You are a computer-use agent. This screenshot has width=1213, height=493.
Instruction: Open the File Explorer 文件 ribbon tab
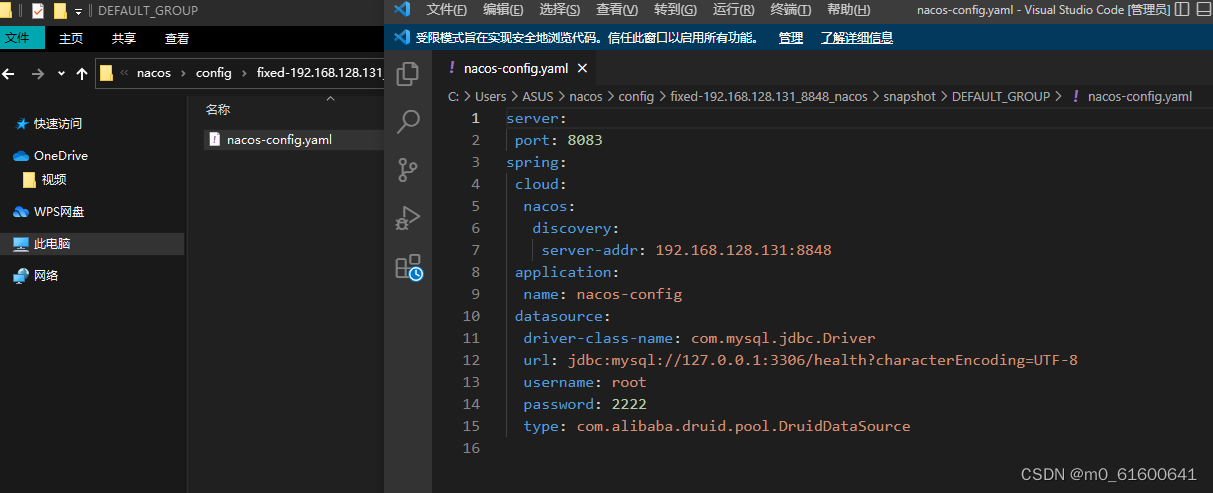pos(22,38)
